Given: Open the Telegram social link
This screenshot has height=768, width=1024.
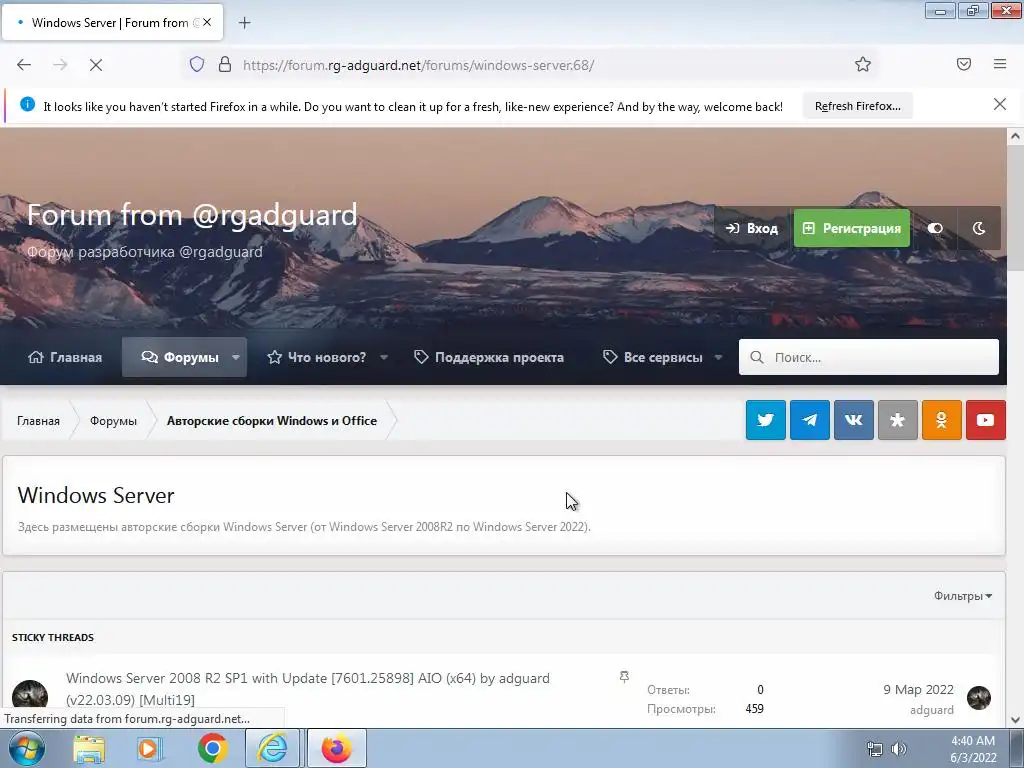Looking at the screenshot, I should (x=810, y=420).
